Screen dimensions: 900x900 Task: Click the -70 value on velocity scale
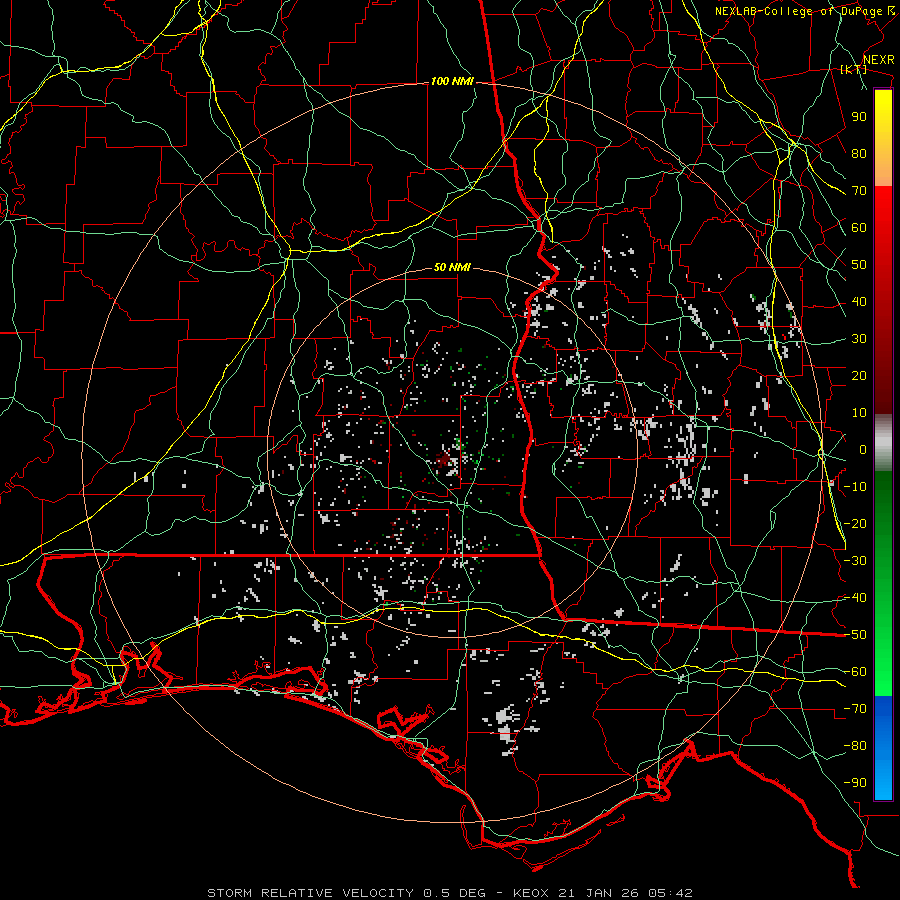(x=855, y=709)
